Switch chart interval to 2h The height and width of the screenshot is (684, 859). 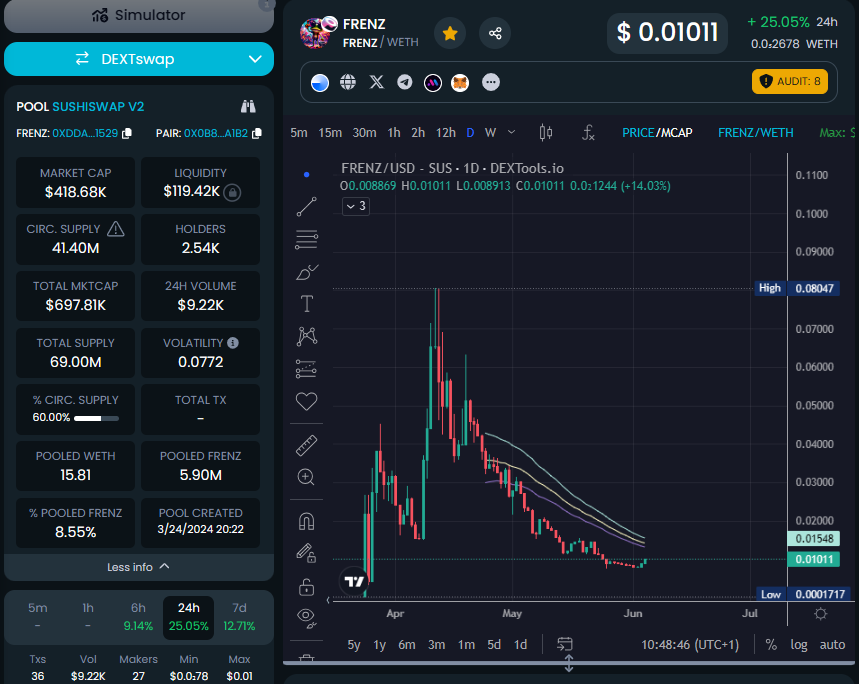click(x=418, y=133)
